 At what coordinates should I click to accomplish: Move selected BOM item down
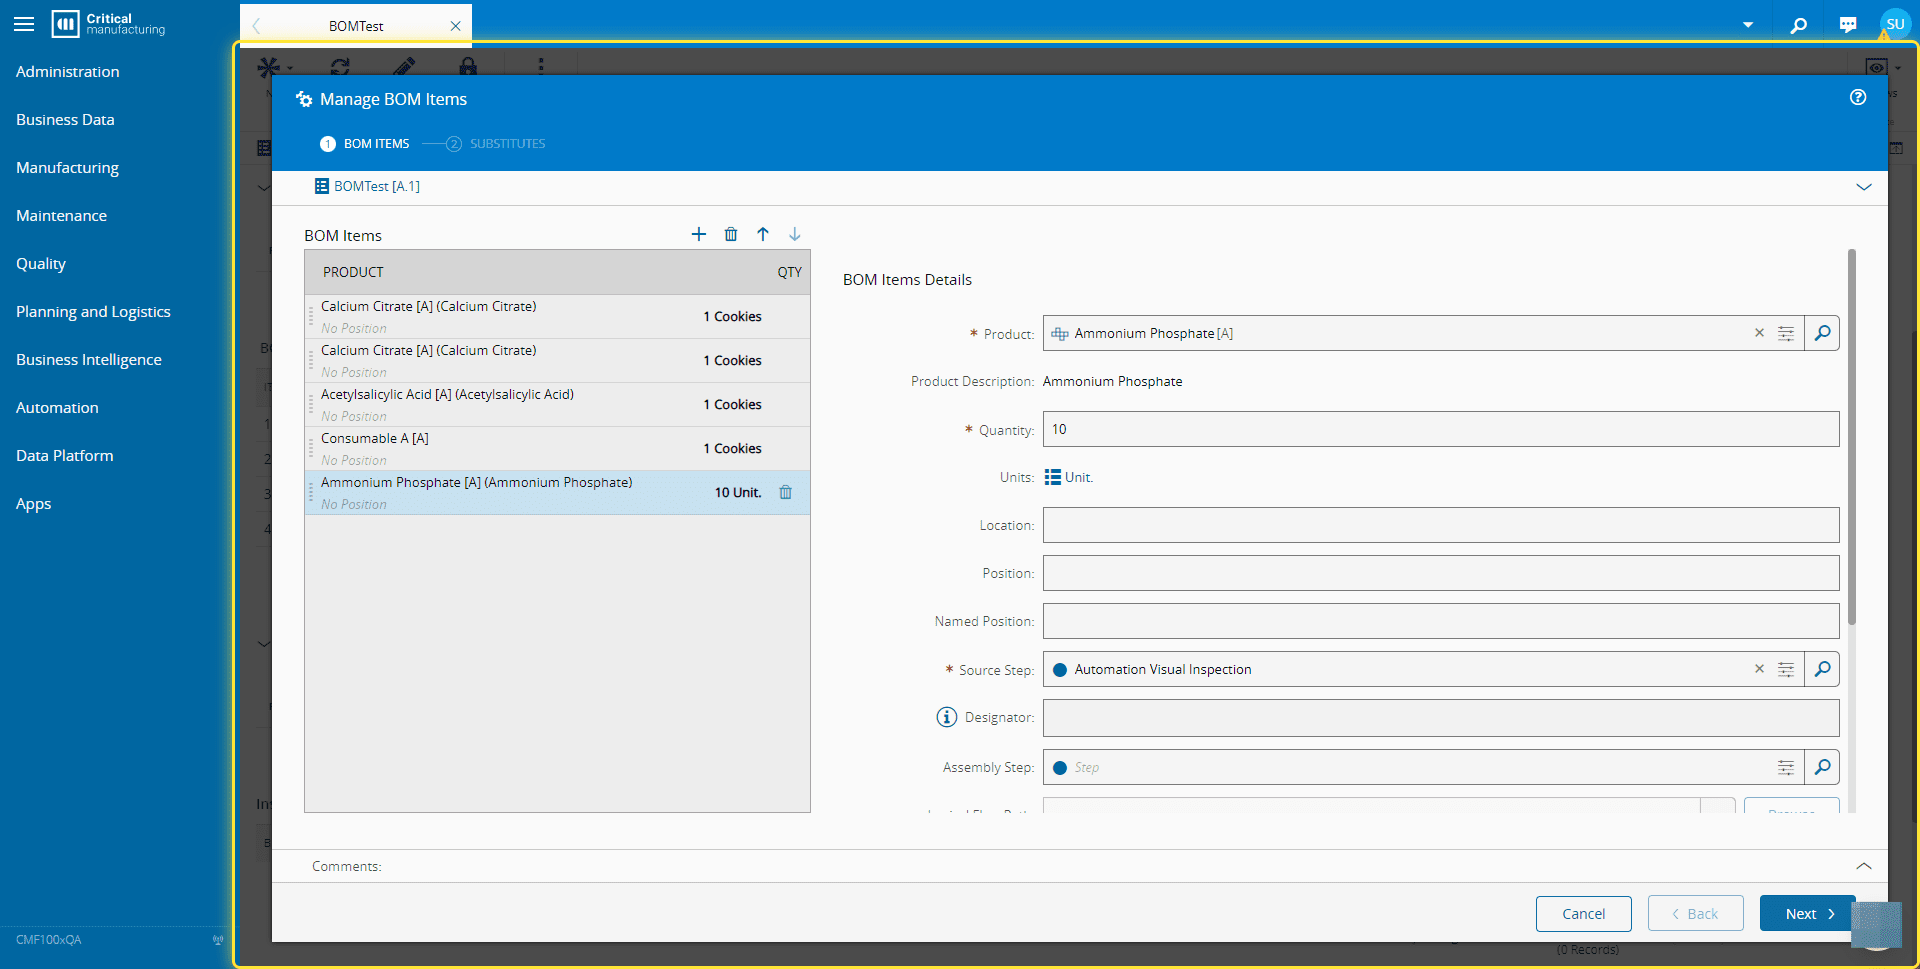point(795,234)
